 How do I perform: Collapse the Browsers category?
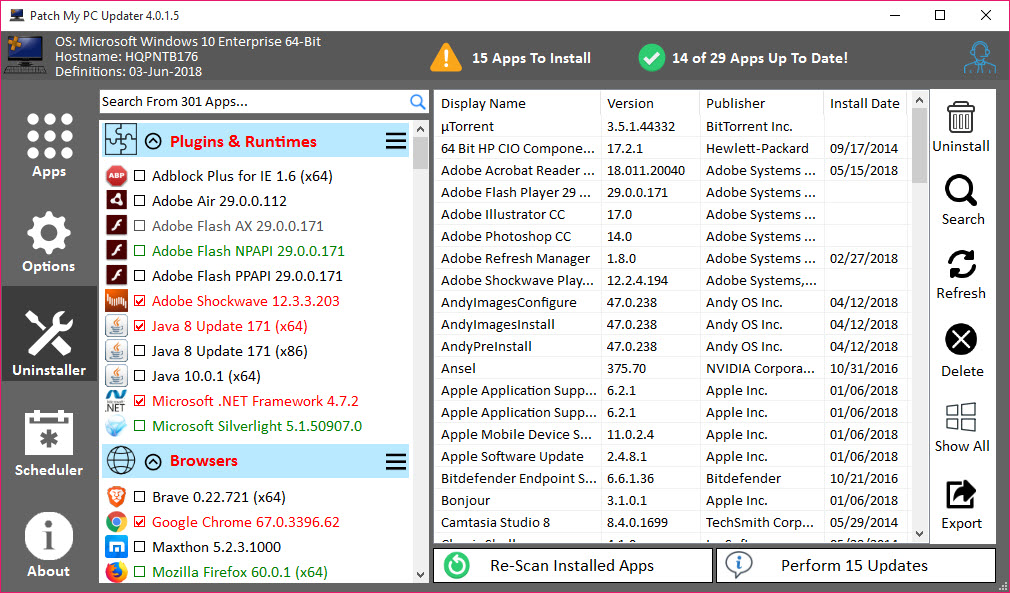153,461
